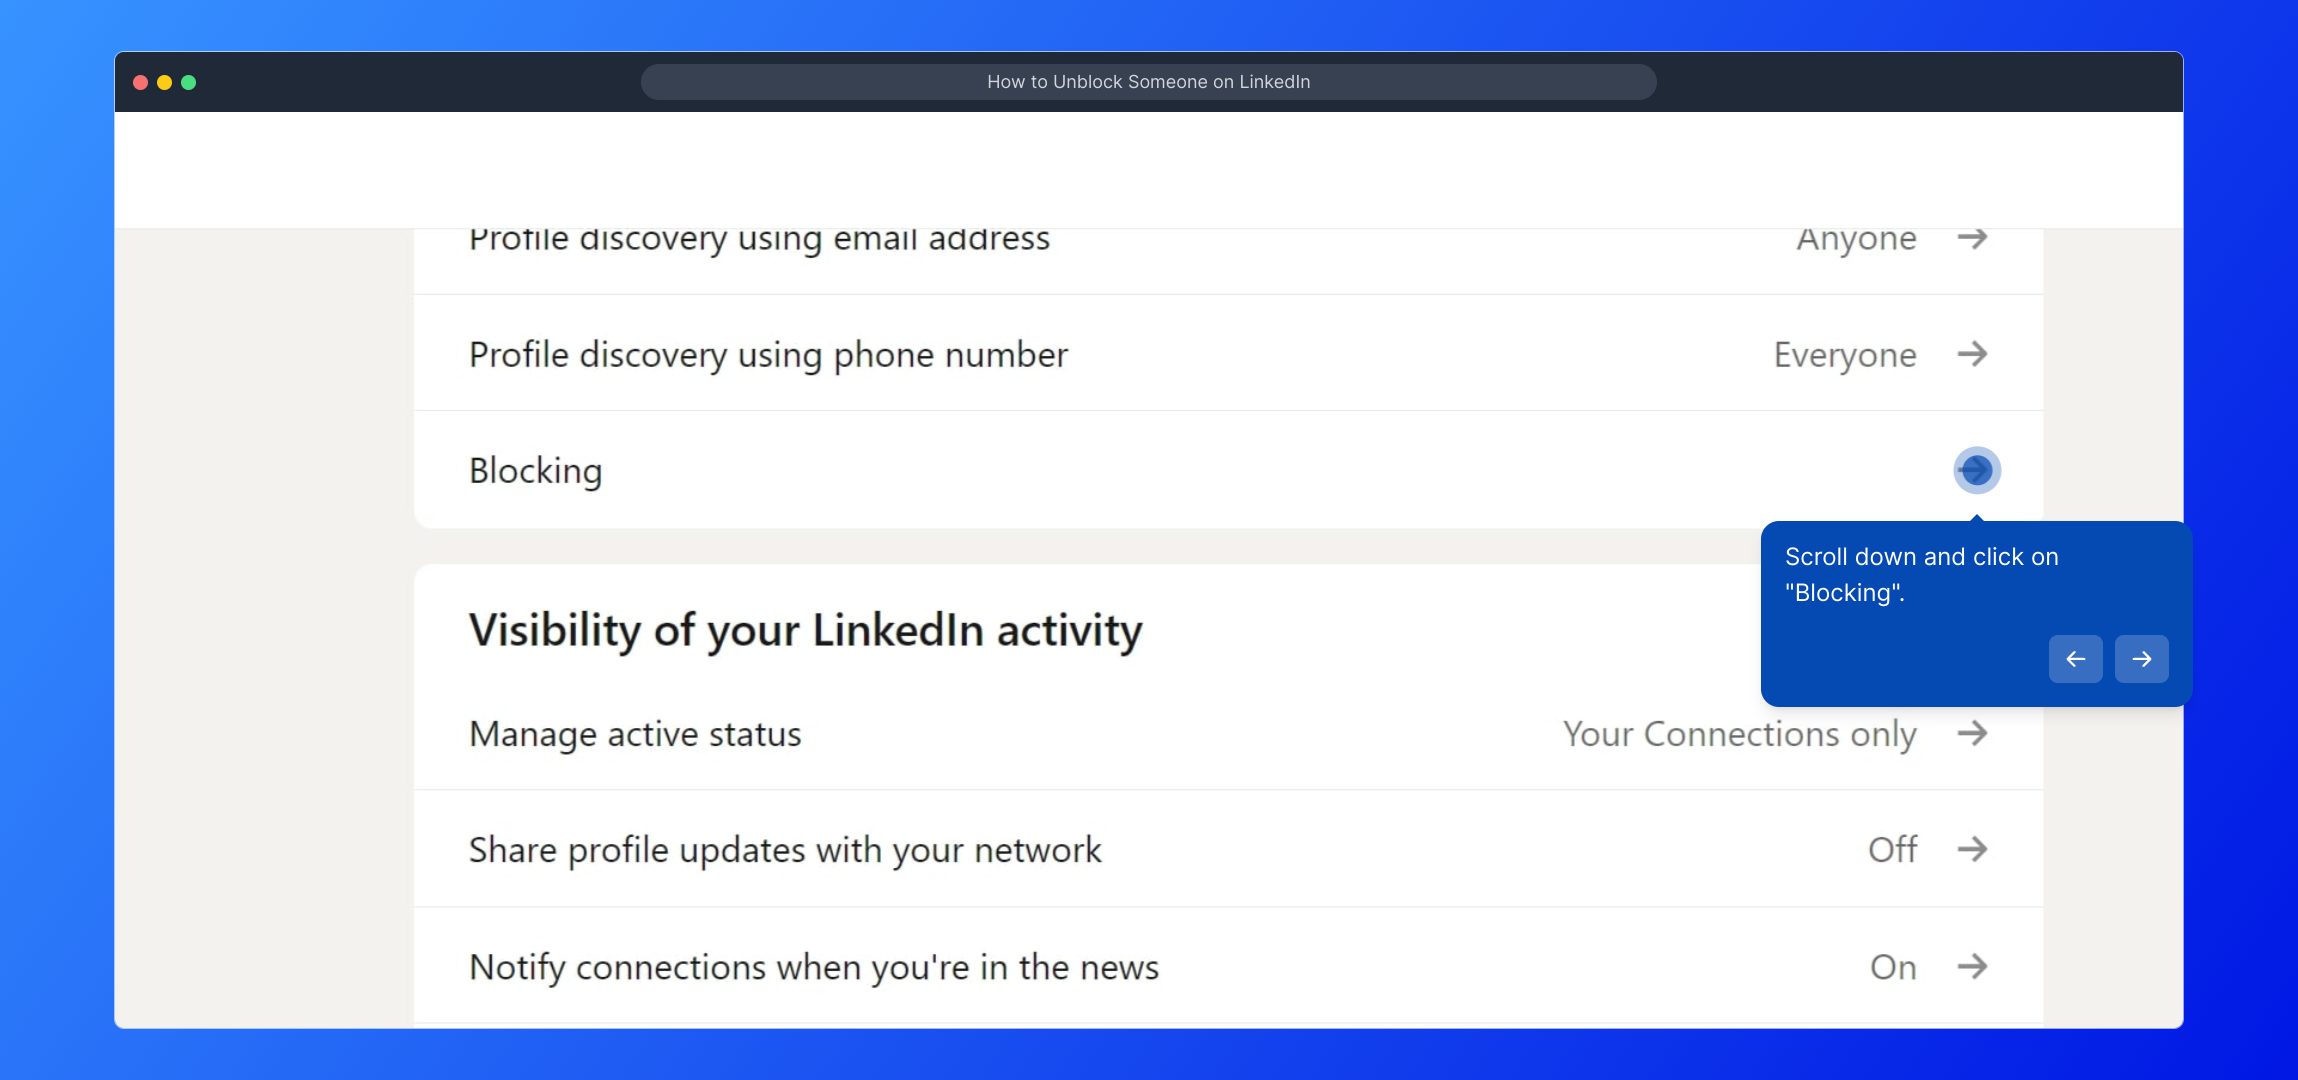Click arrow beside Your Connections only
The width and height of the screenshot is (2298, 1080).
pos(1972,734)
